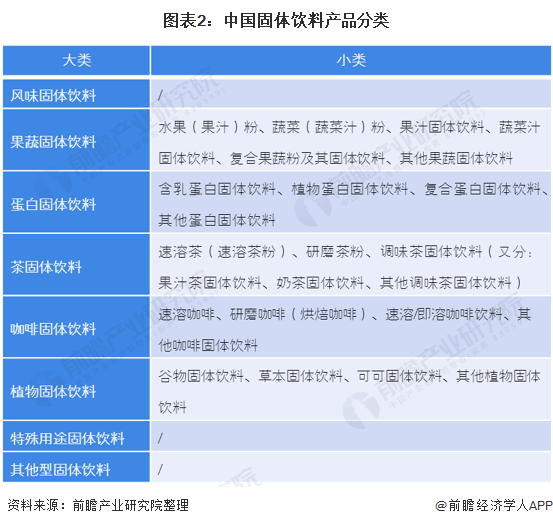Click the source note 资料来源：前瞻产业研究院整理
The width and height of the screenshot is (553, 526).
(x=98, y=505)
